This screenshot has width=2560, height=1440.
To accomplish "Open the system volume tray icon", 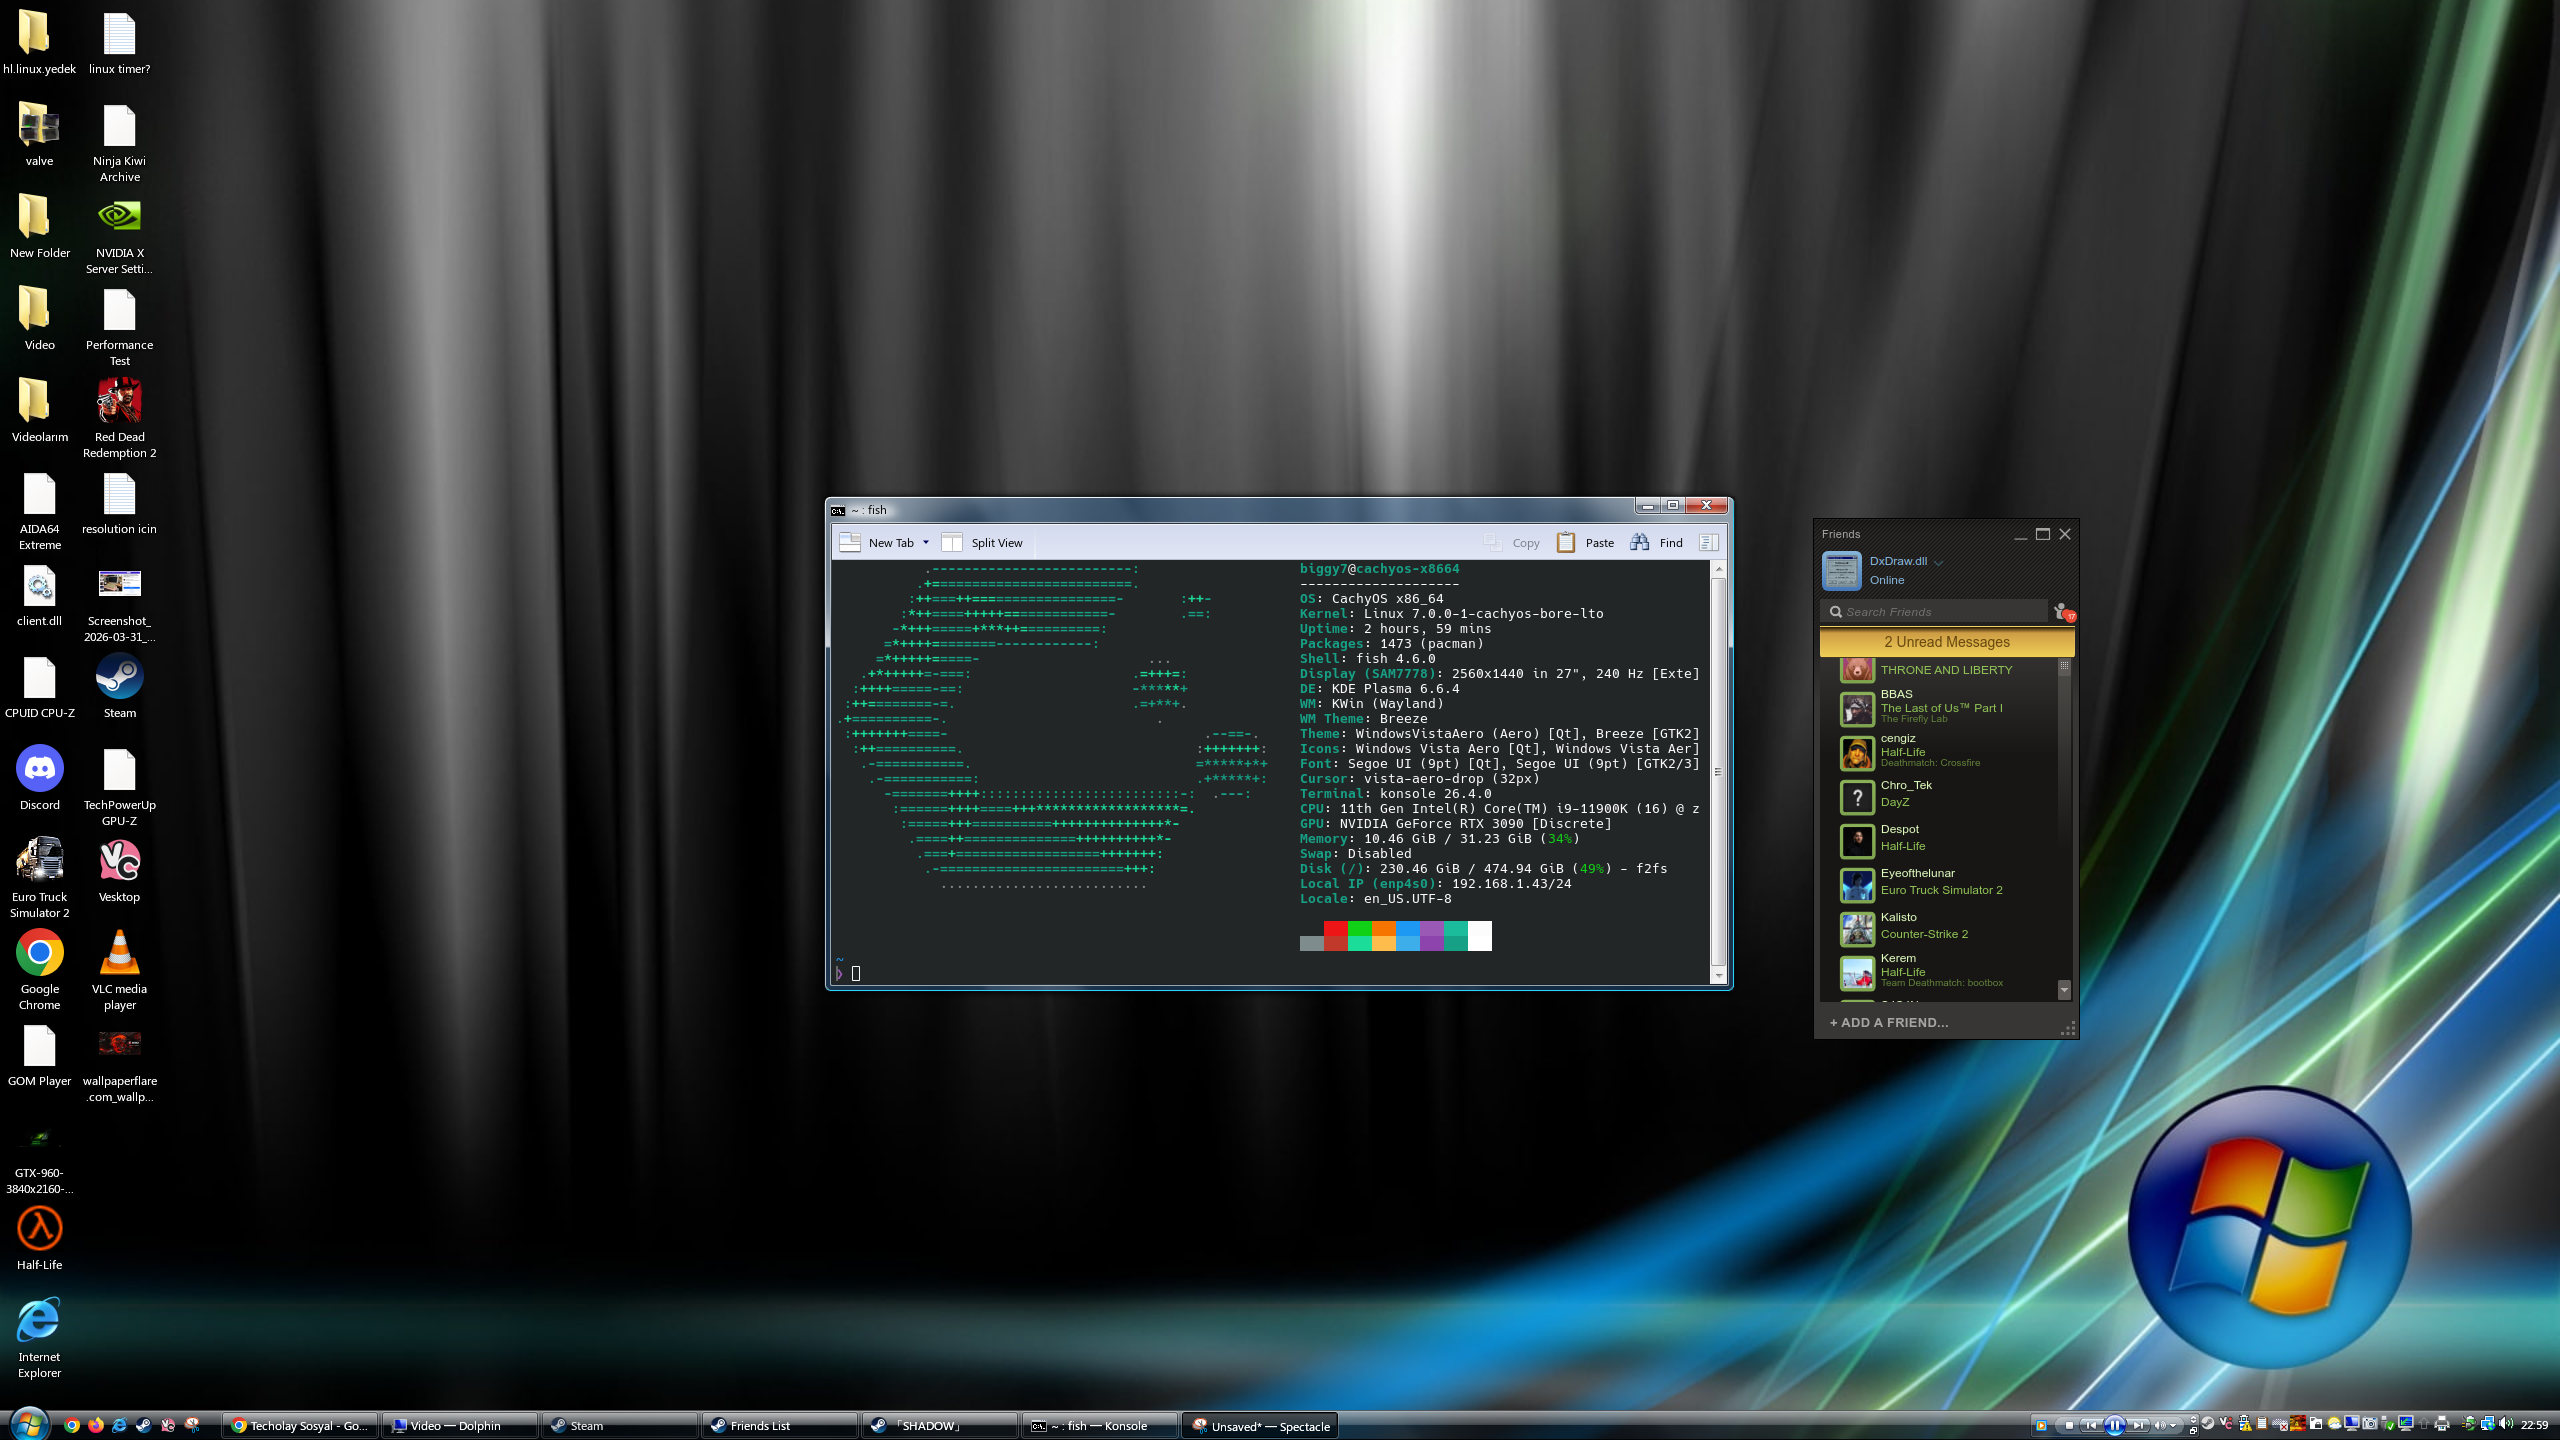I will click(2506, 1424).
